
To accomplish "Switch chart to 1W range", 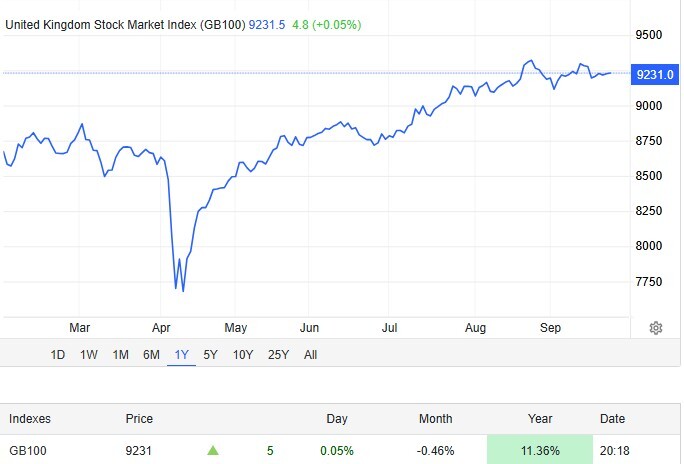I will 89,354.
